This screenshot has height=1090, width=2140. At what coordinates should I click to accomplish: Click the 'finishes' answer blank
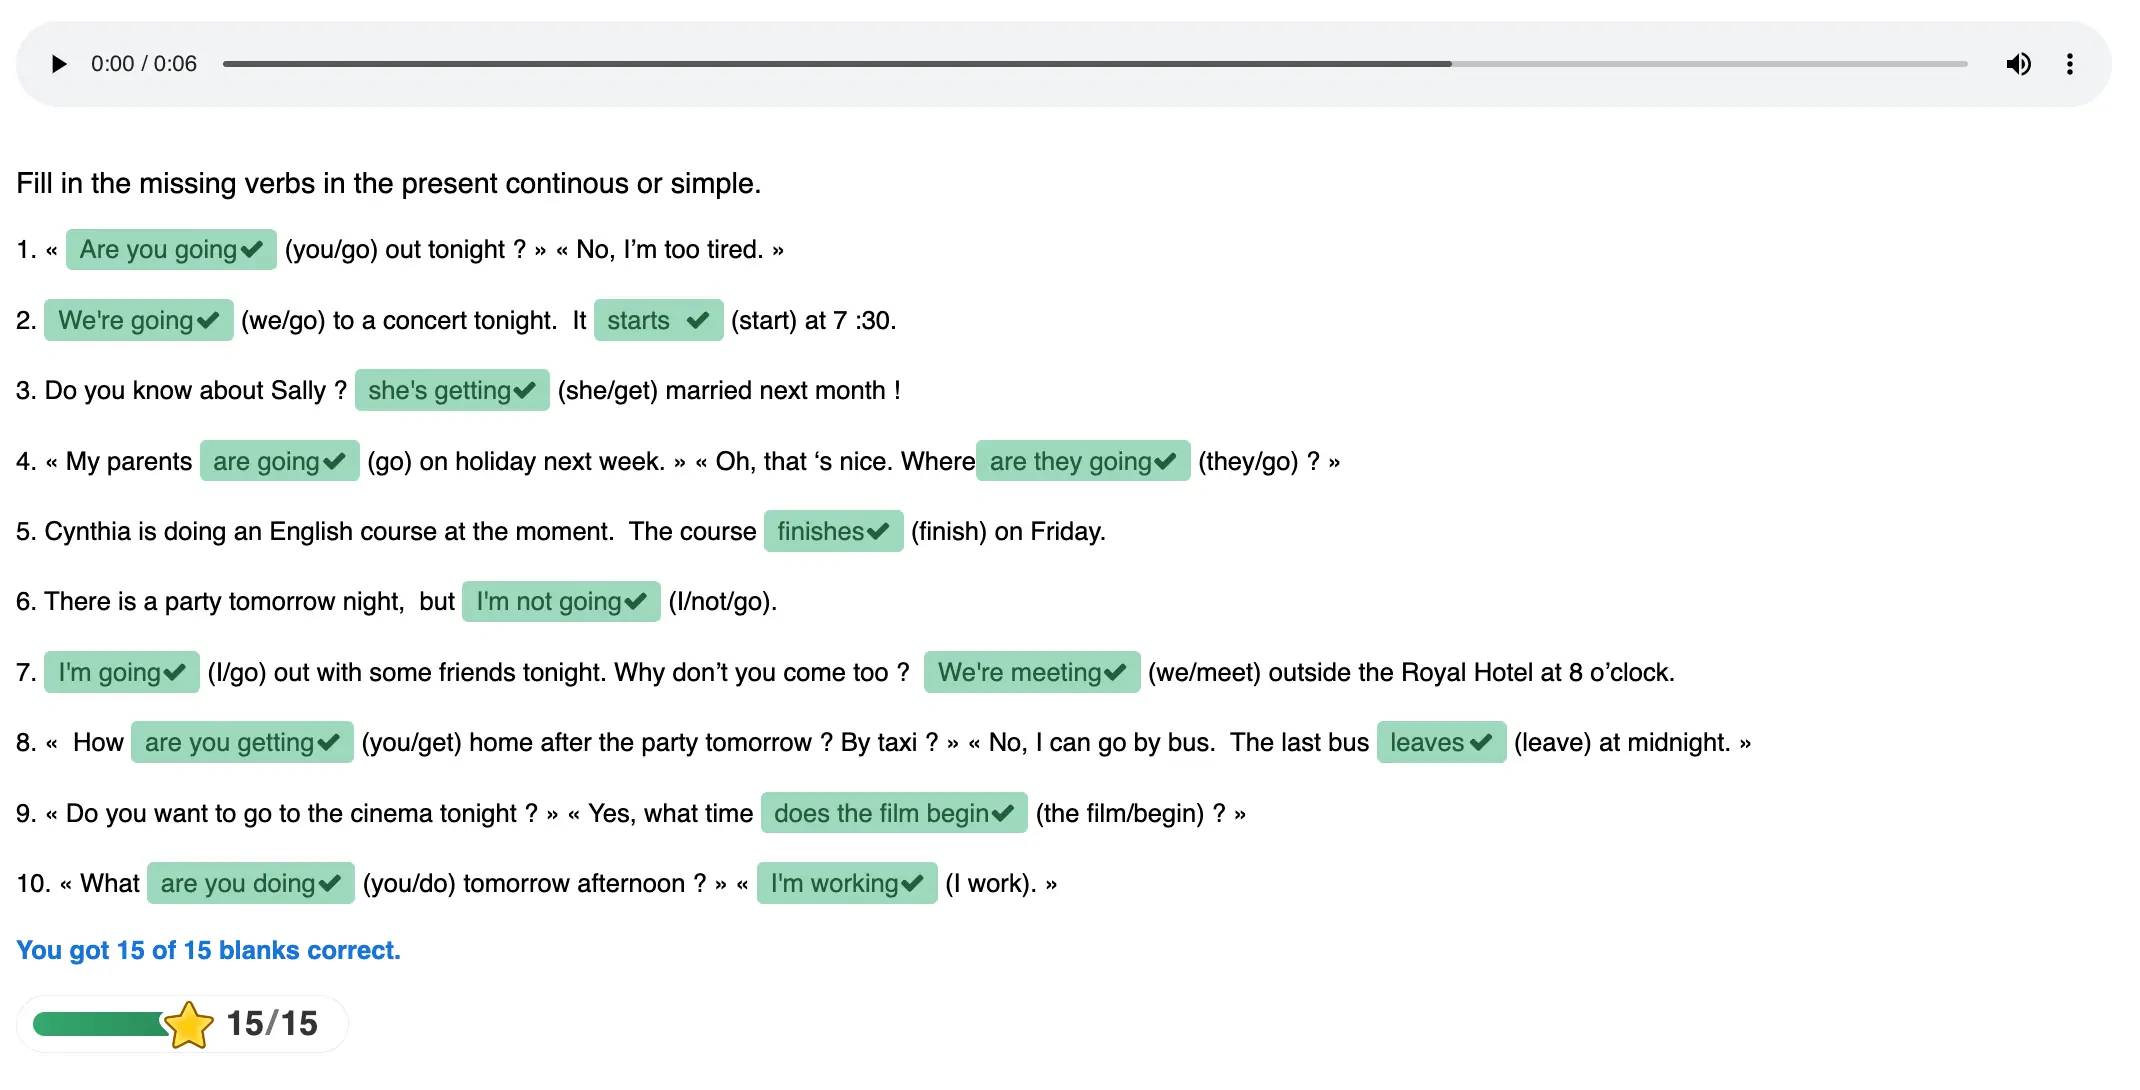(820, 531)
